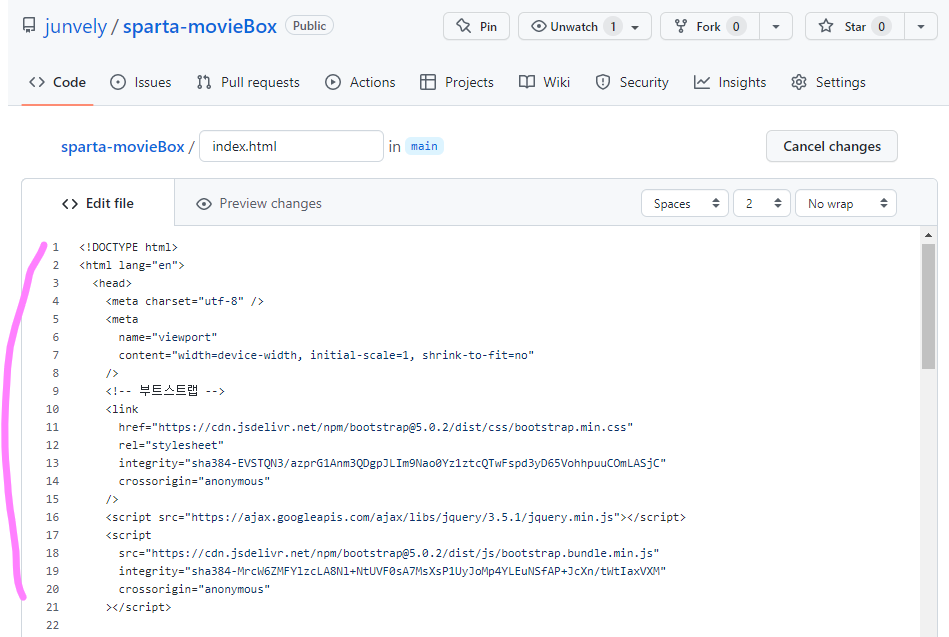Image resolution: width=949 pixels, height=637 pixels.
Task: Switch to the Preview changes tab
Action: click(259, 203)
